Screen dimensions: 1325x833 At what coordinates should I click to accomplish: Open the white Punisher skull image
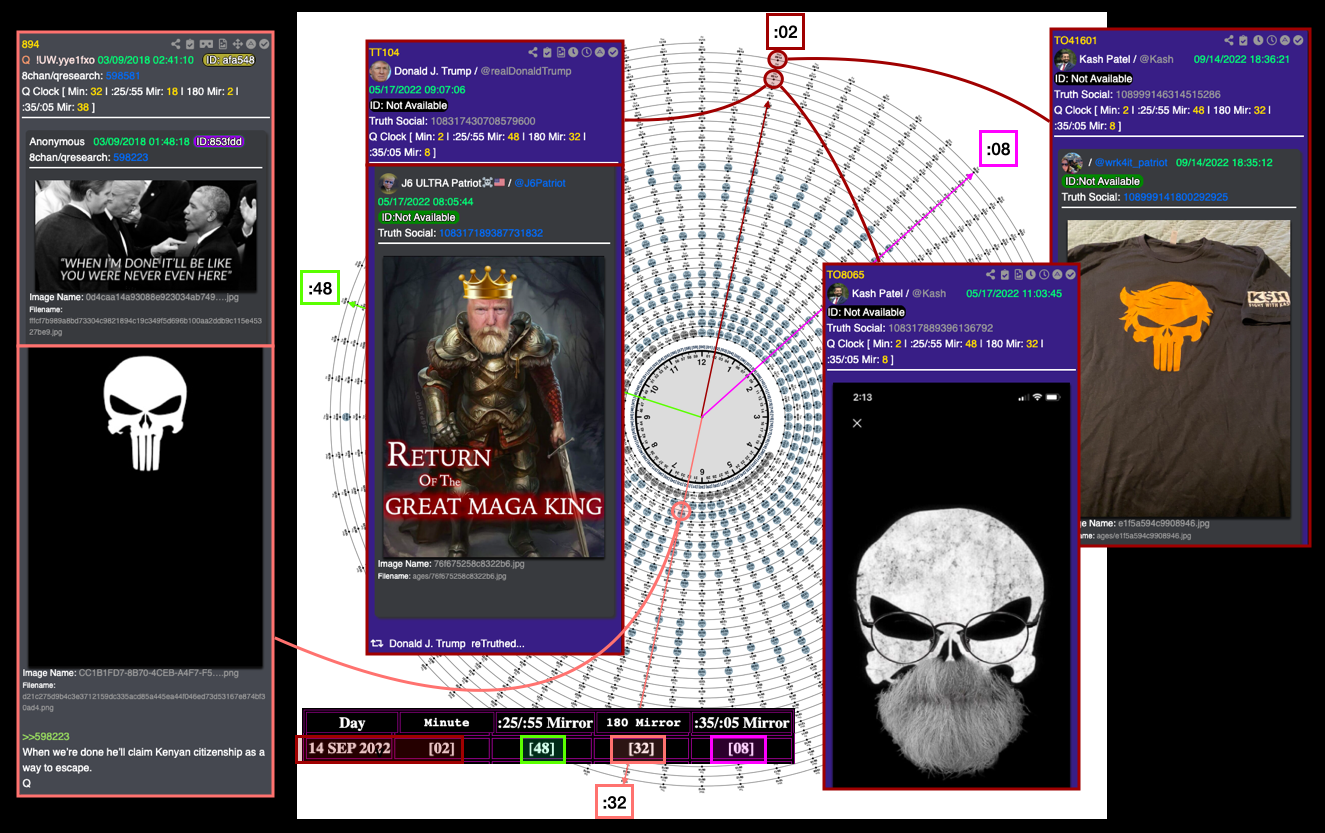pos(145,508)
